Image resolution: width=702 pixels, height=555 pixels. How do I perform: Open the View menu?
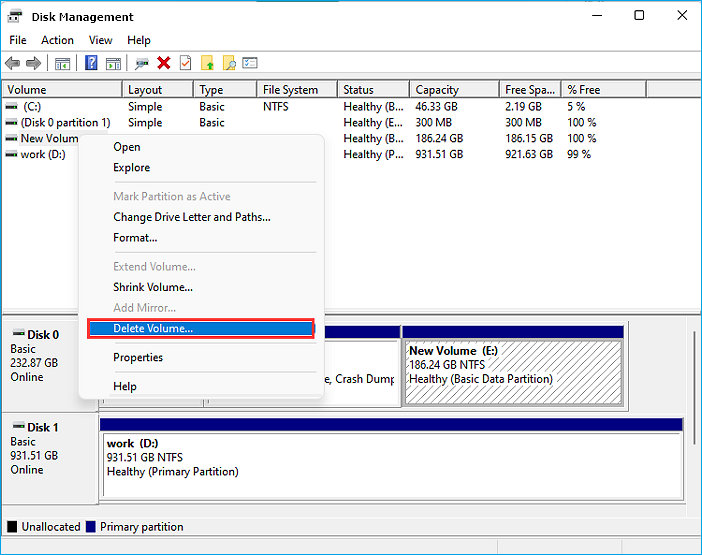100,40
